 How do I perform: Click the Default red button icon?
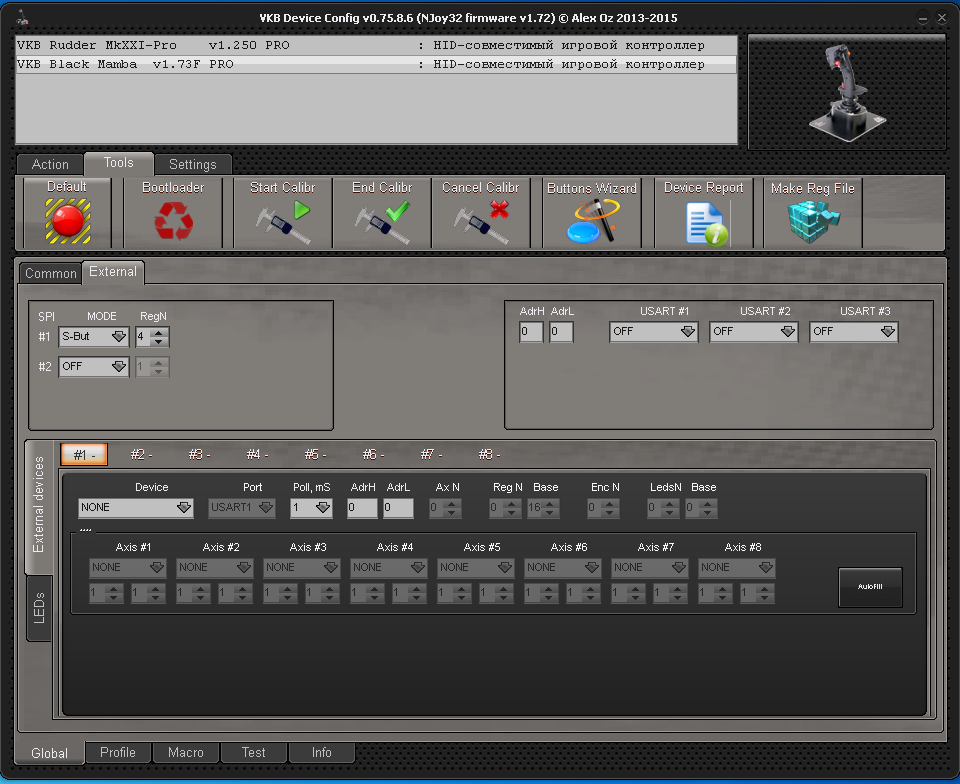(x=67, y=222)
